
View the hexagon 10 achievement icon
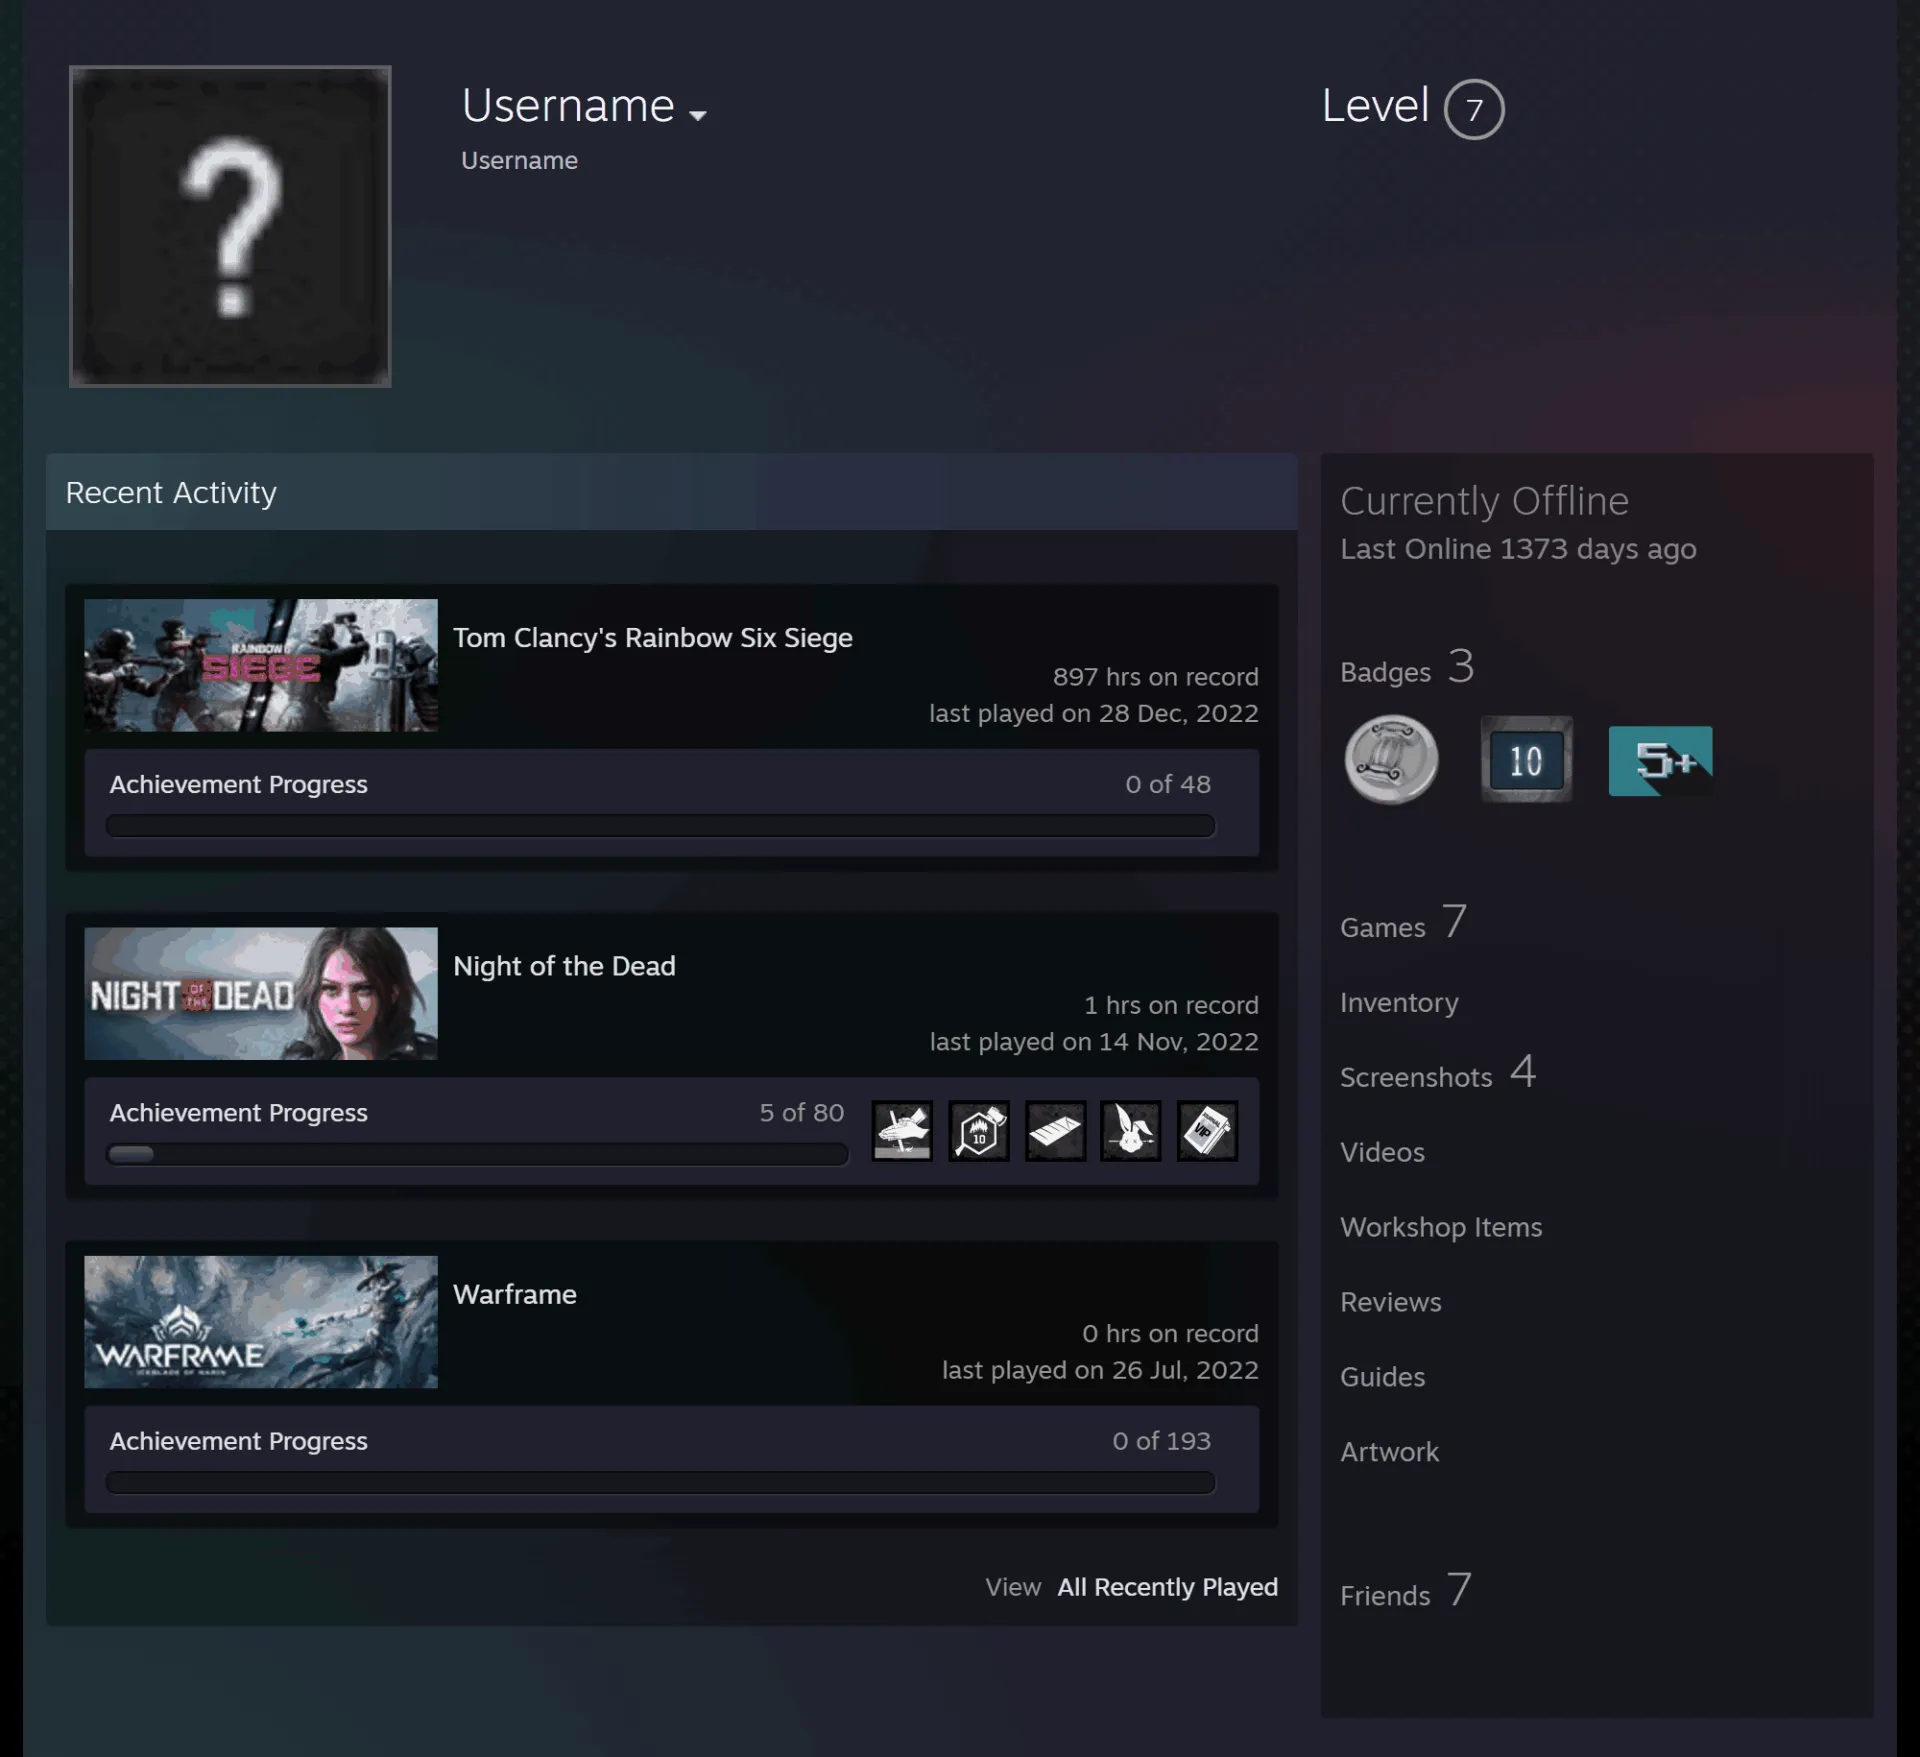pyautogui.click(x=979, y=1131)
